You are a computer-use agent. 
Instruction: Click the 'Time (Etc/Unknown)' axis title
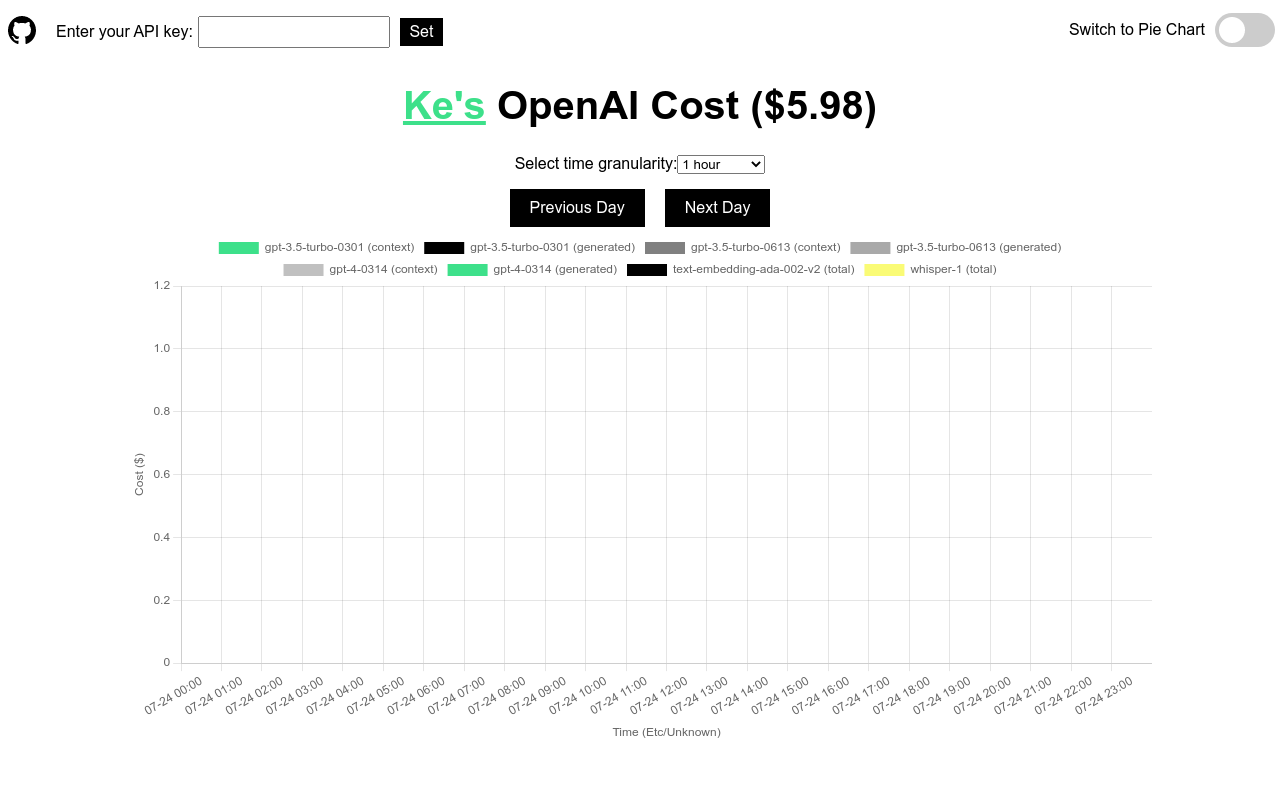(667, 732)
